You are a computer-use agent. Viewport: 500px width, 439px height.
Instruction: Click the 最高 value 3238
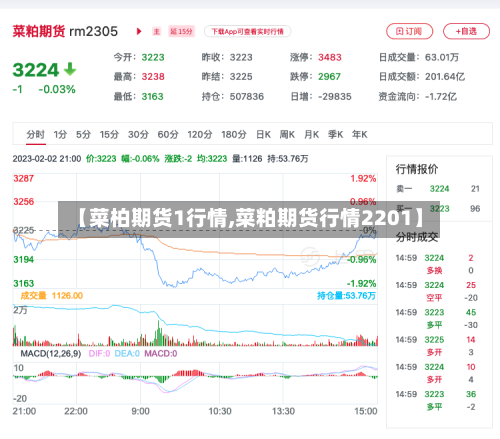point(153,77)
